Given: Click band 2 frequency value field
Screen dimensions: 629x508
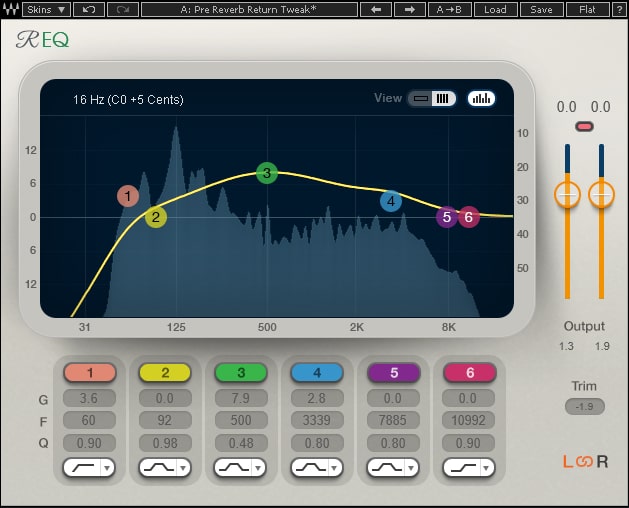Looking at the screenshot, I should tap(166, 420).
